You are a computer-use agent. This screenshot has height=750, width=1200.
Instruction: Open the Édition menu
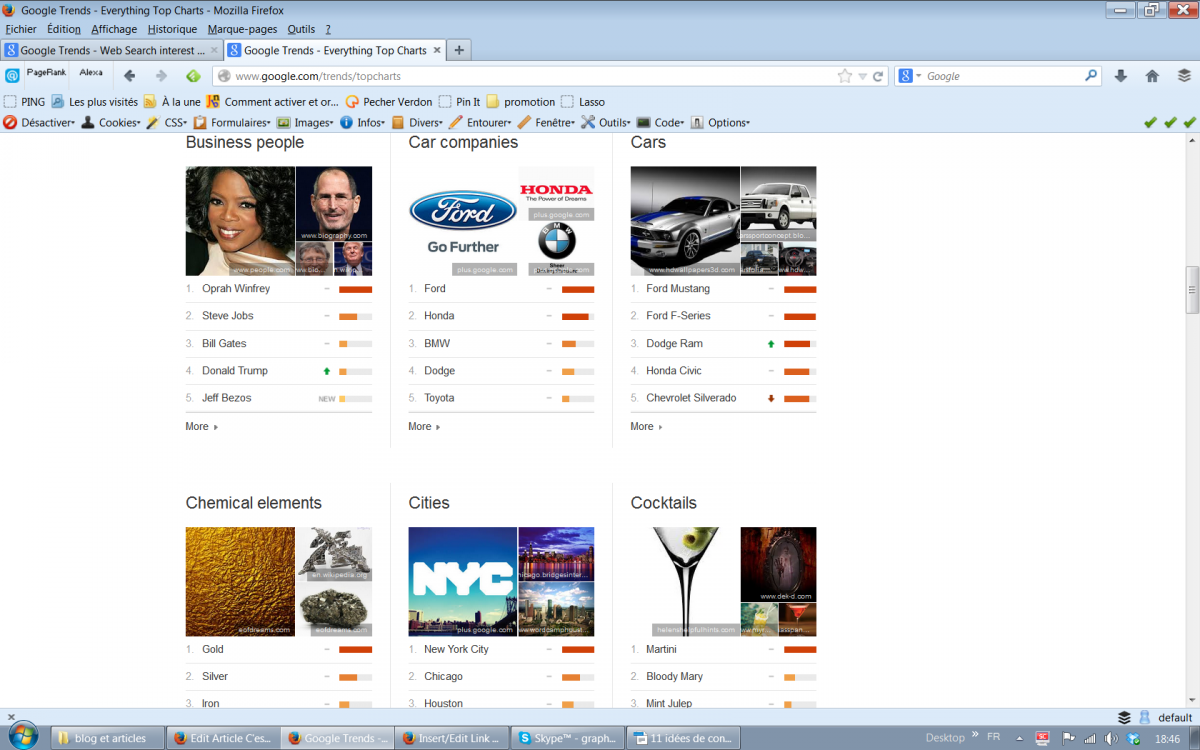pos(64,29)
